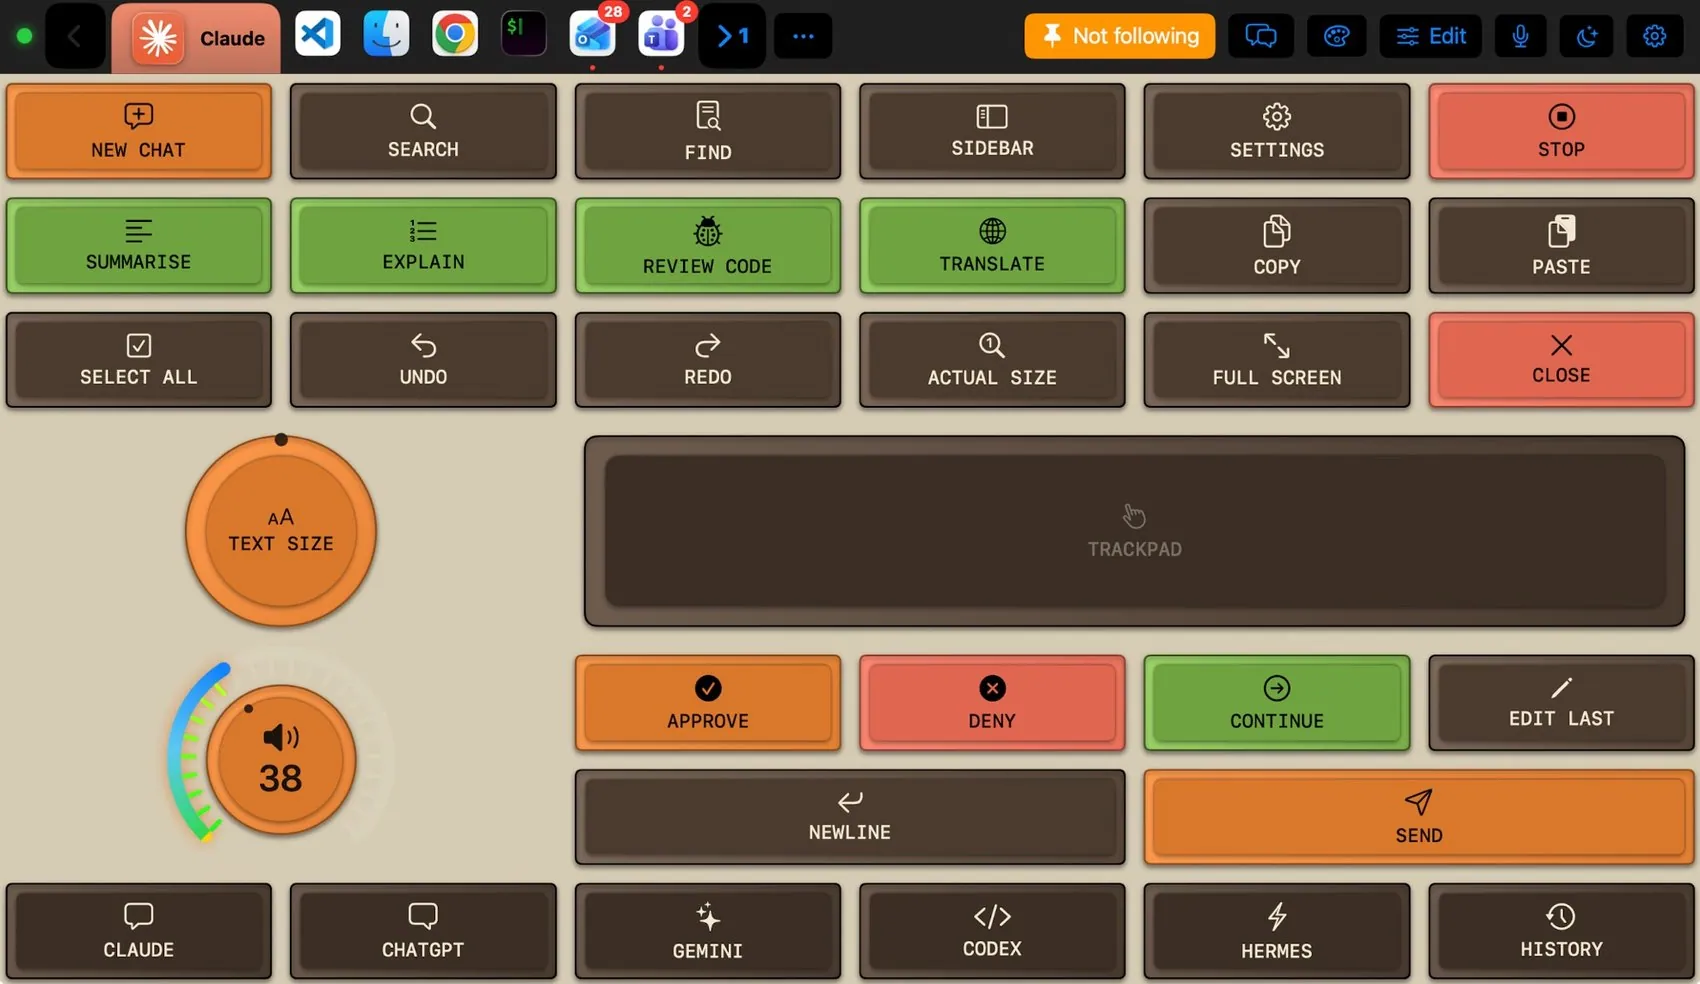Go back with the left chevron
The width and height of the screenshot is (1700, 984).
coord(74,37)
